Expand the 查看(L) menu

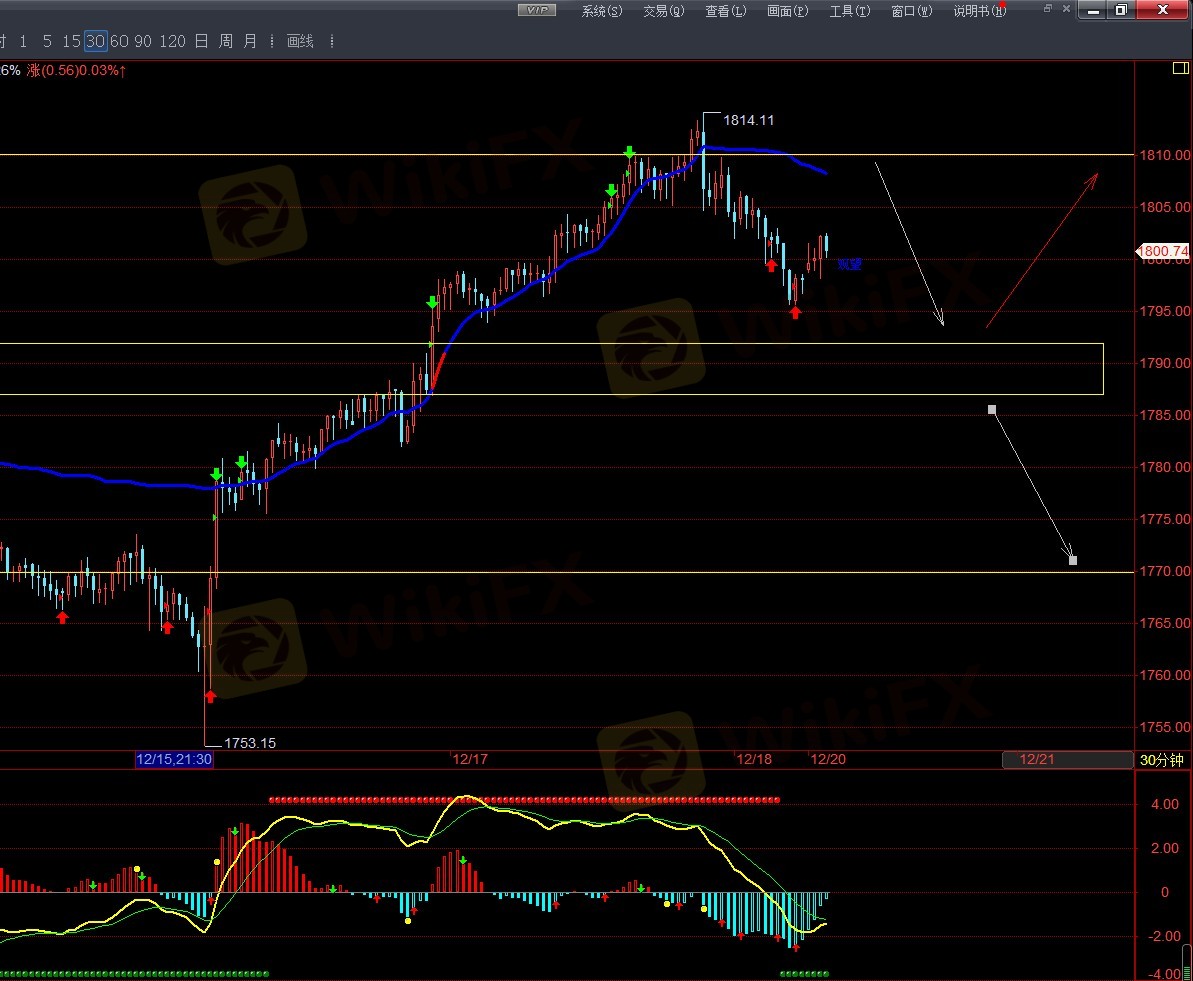tap(725, 11)
